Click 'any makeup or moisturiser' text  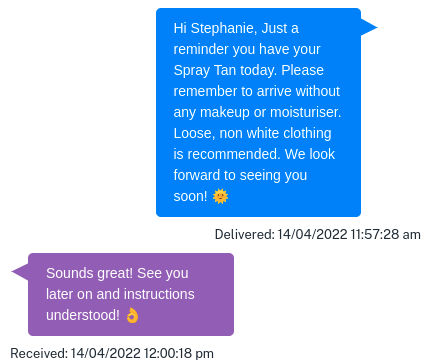[256, 112]
